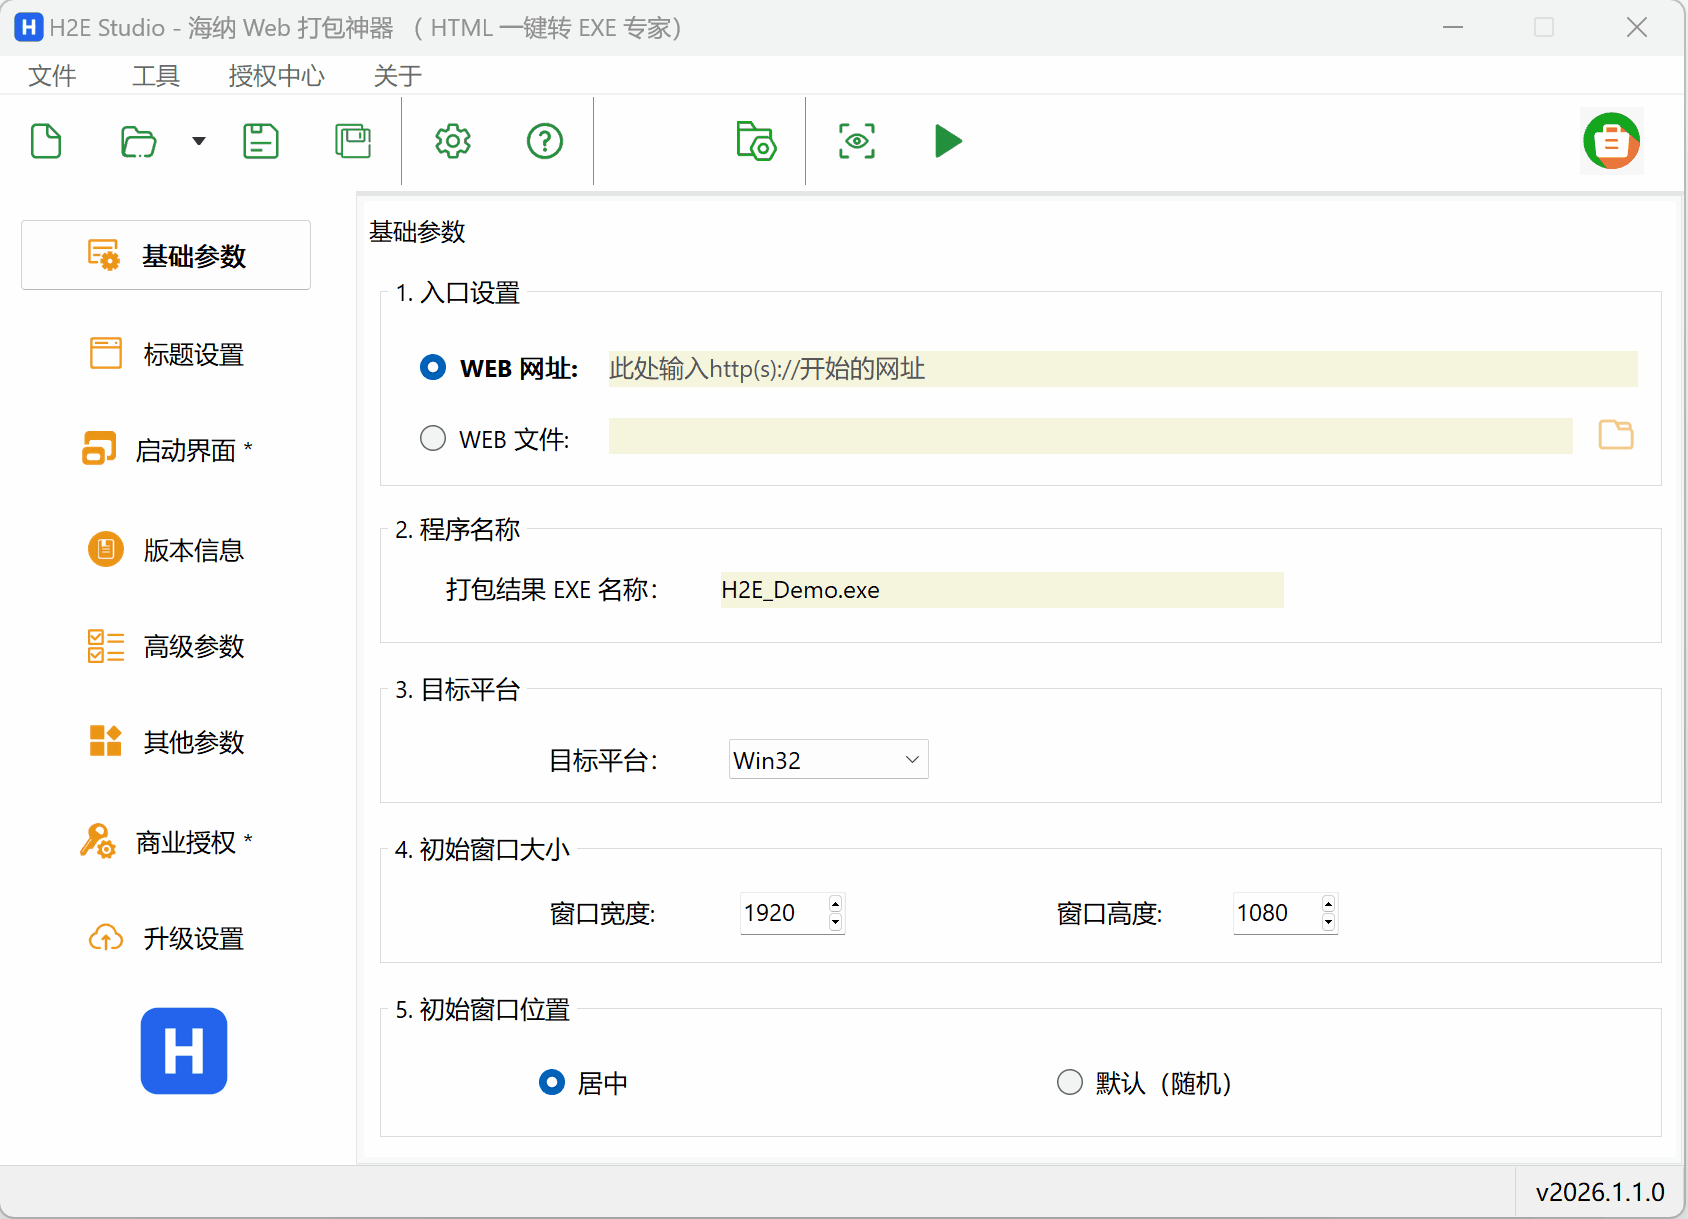Select 居中 window position
Viewport: 1688px width, 1219px height.
(551, 1082)
